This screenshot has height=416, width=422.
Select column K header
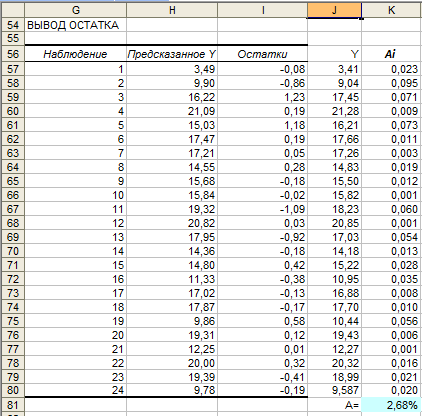pos(392,10)
